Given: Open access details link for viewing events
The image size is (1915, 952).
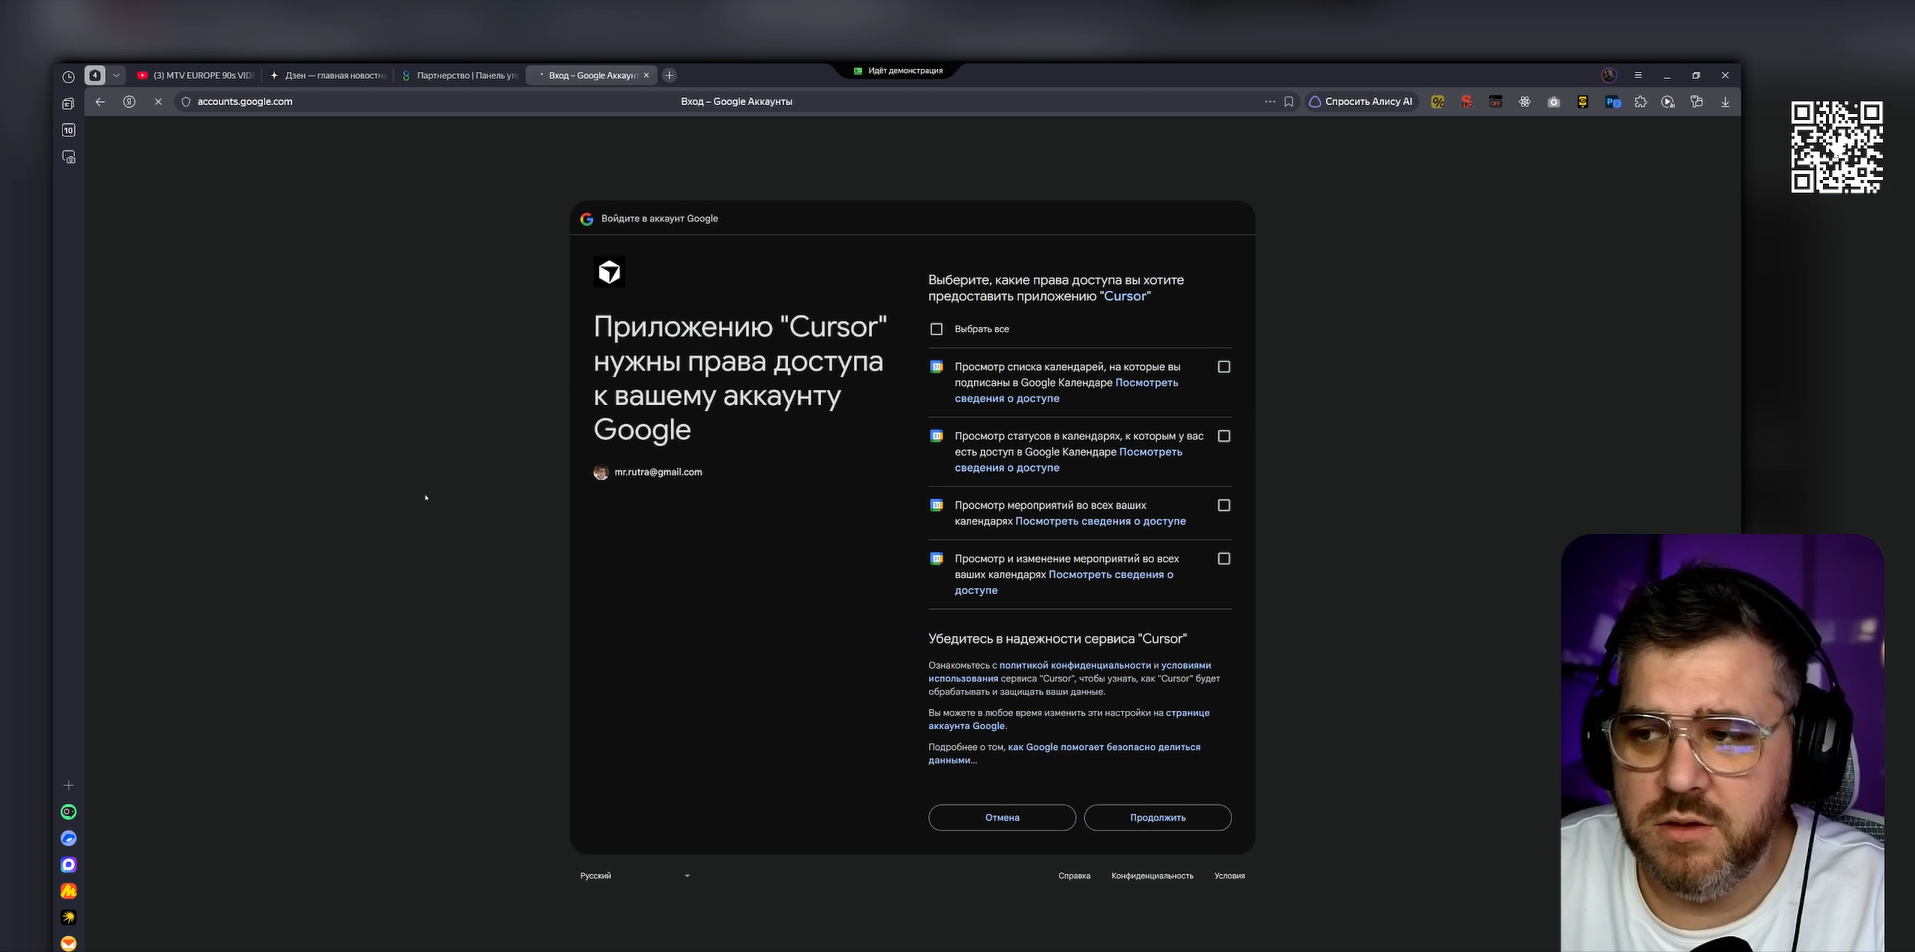Looking at the screenshot, I should pos(1100,521).
